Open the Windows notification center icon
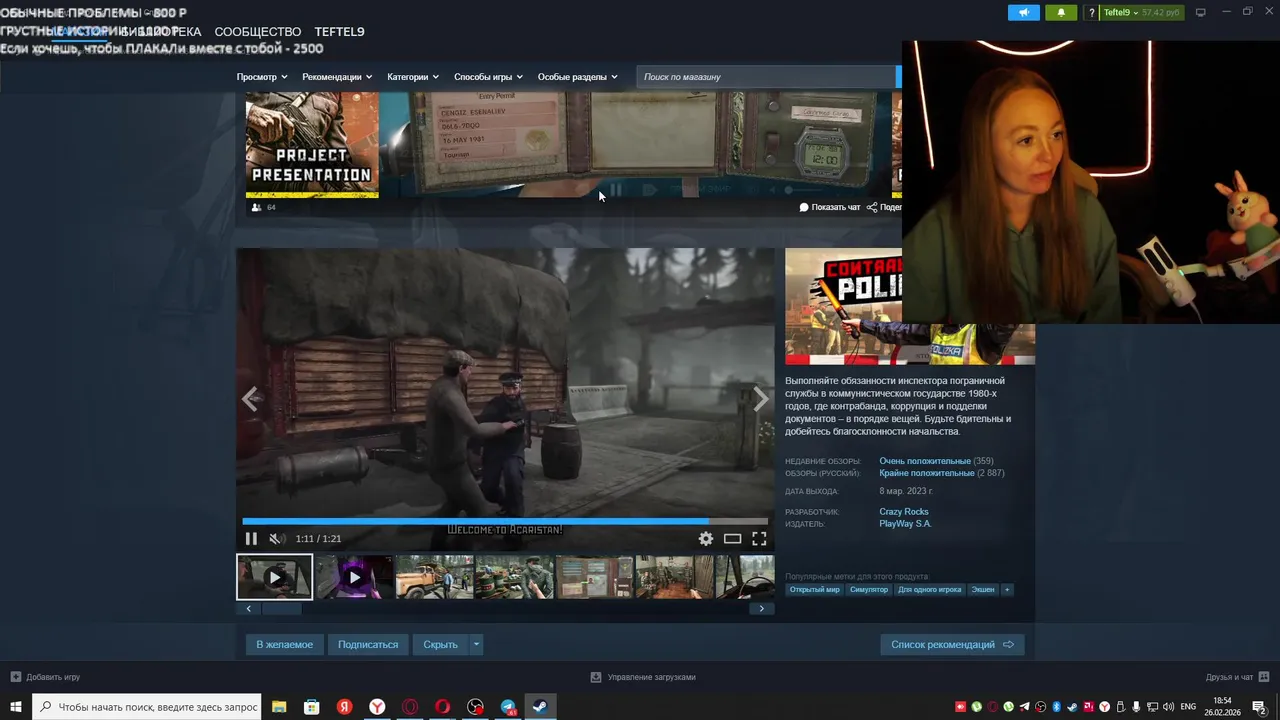This screenshot has width=1280, height=720. 1259,707
